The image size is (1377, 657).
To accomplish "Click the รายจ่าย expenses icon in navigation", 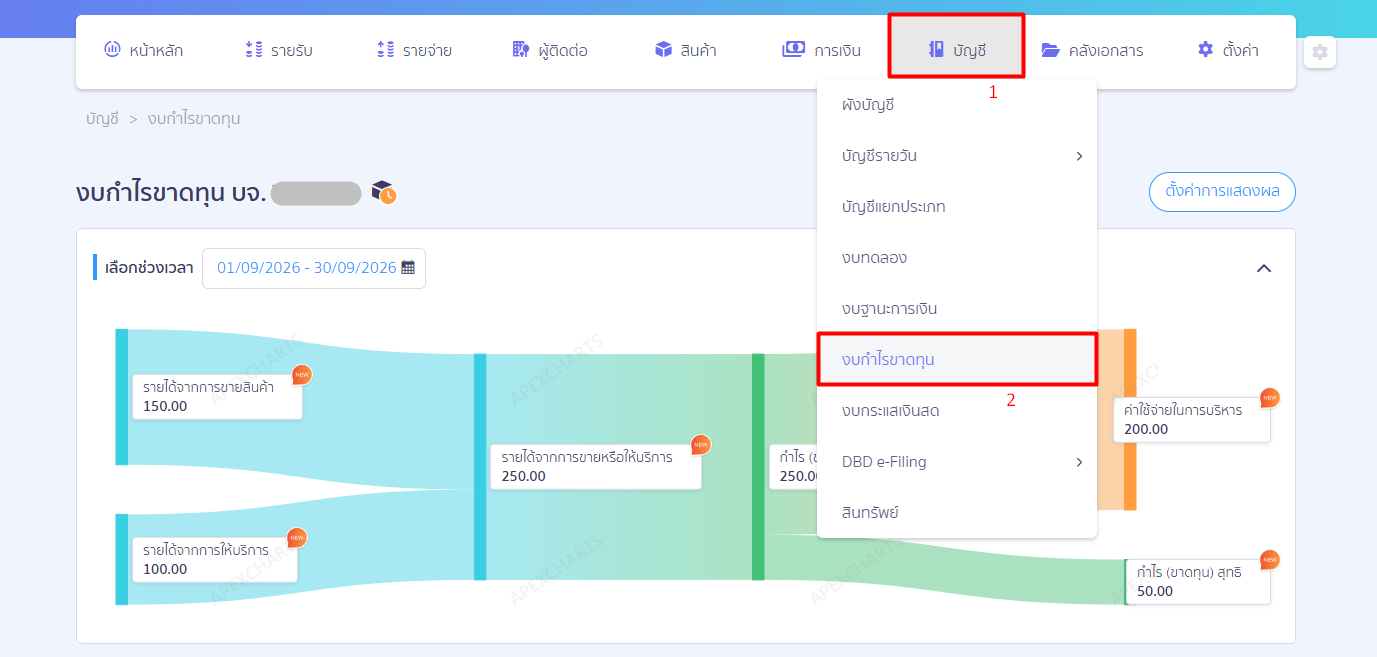I will pyautogui.click(x=386, y=50).
